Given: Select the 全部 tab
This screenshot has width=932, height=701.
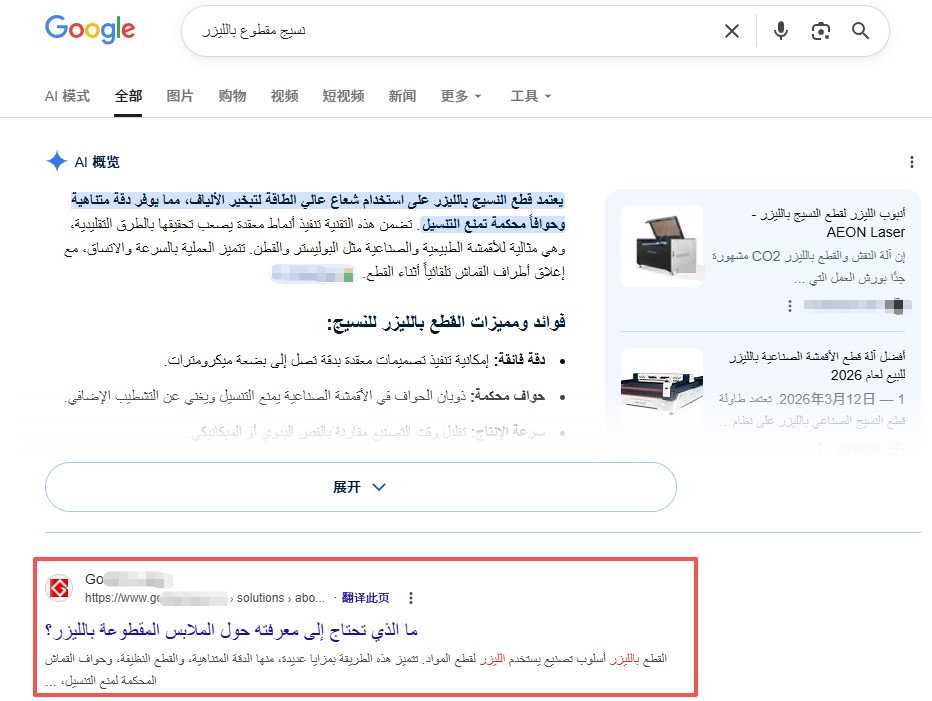Looking at the screenshot, I should [128, 96].
